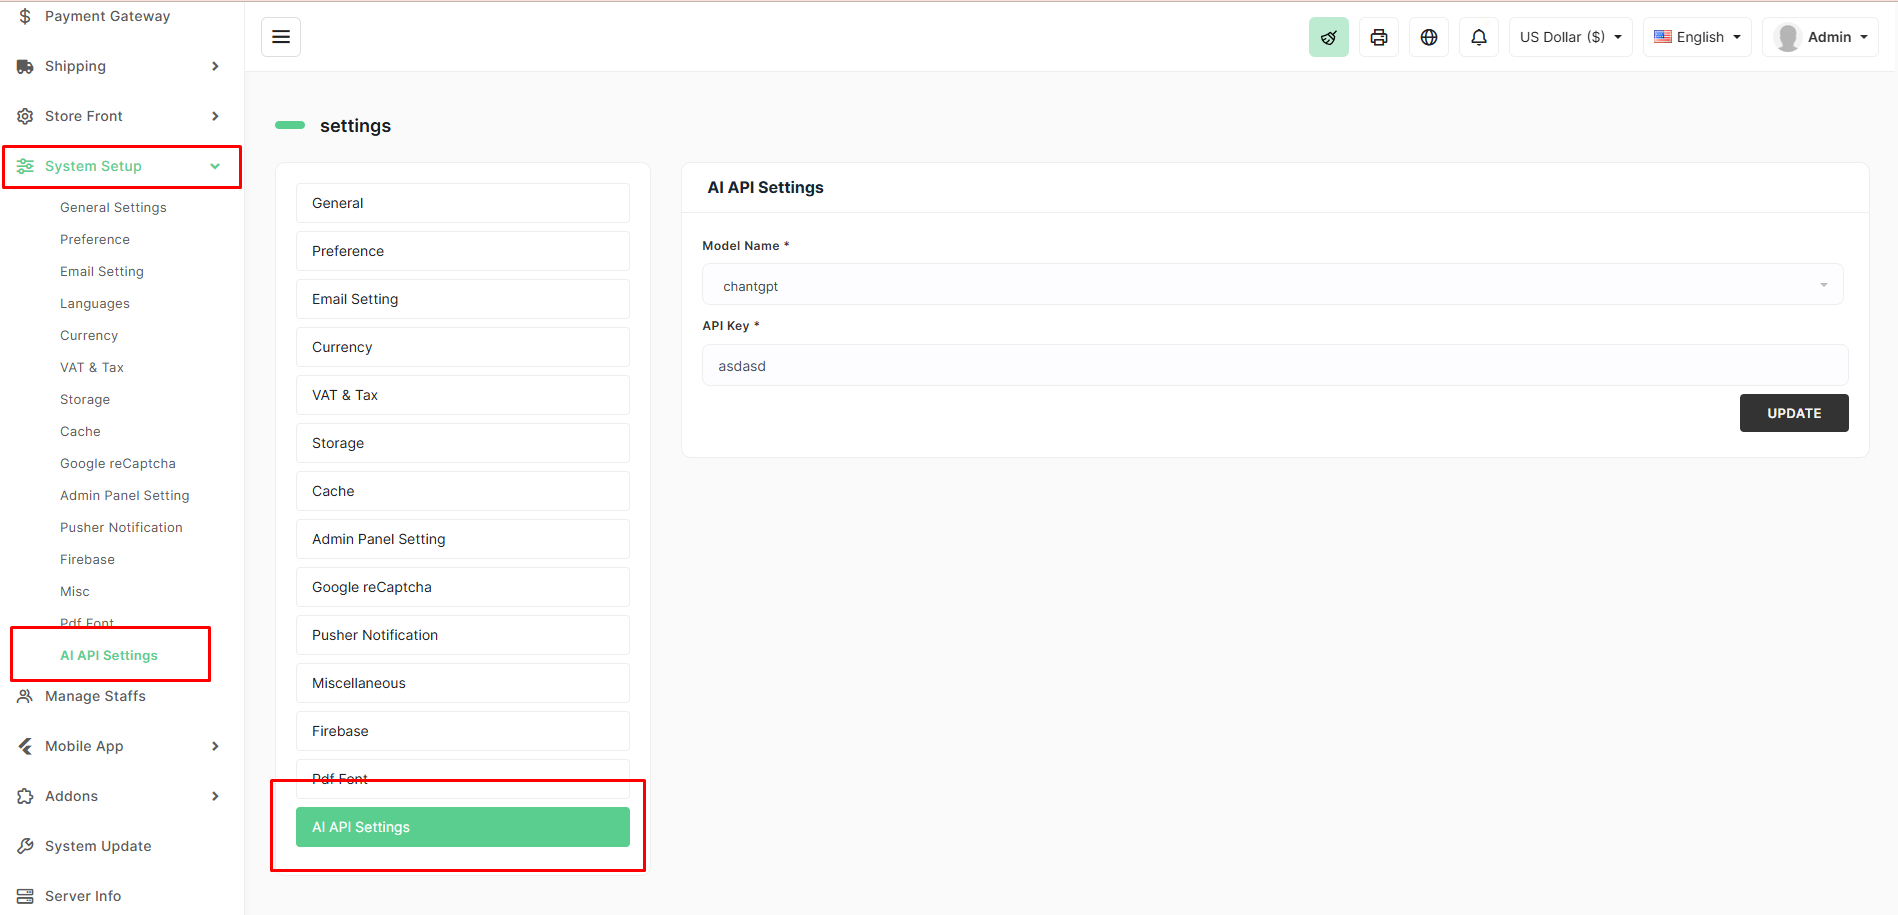Click the green clear cache broom icon
The height and width of the screenshot is (915, 1898).
click(x=1328, y=37)
